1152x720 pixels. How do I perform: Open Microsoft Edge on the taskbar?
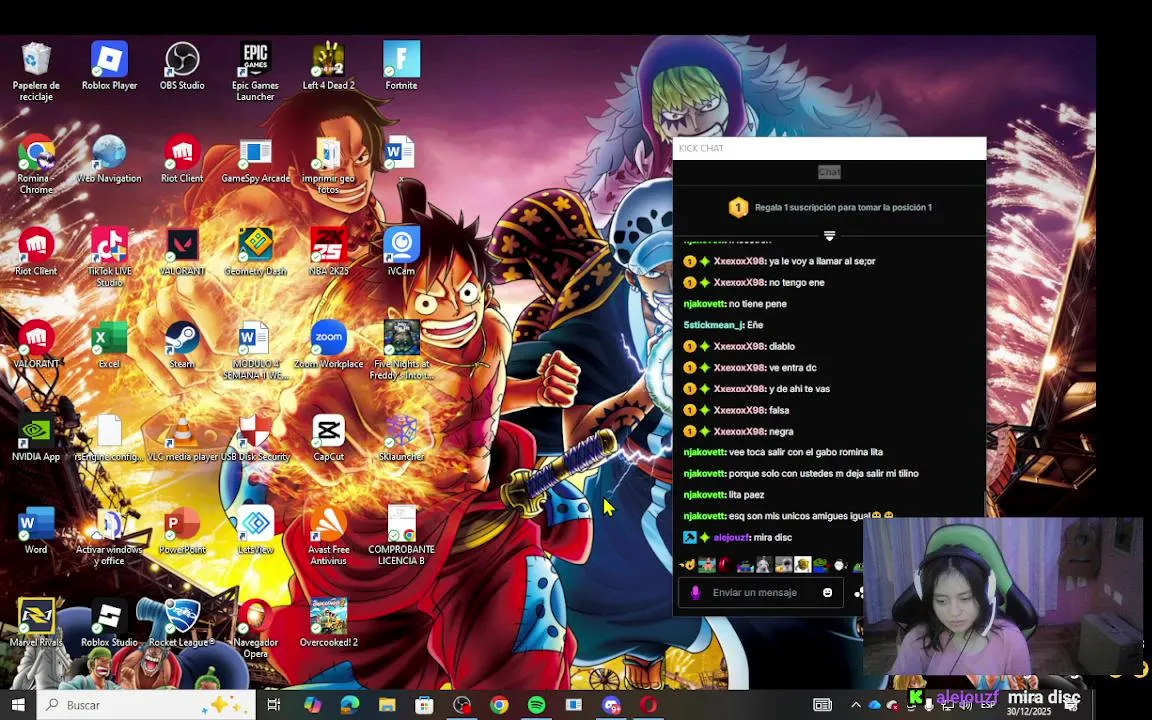[350, 705]
